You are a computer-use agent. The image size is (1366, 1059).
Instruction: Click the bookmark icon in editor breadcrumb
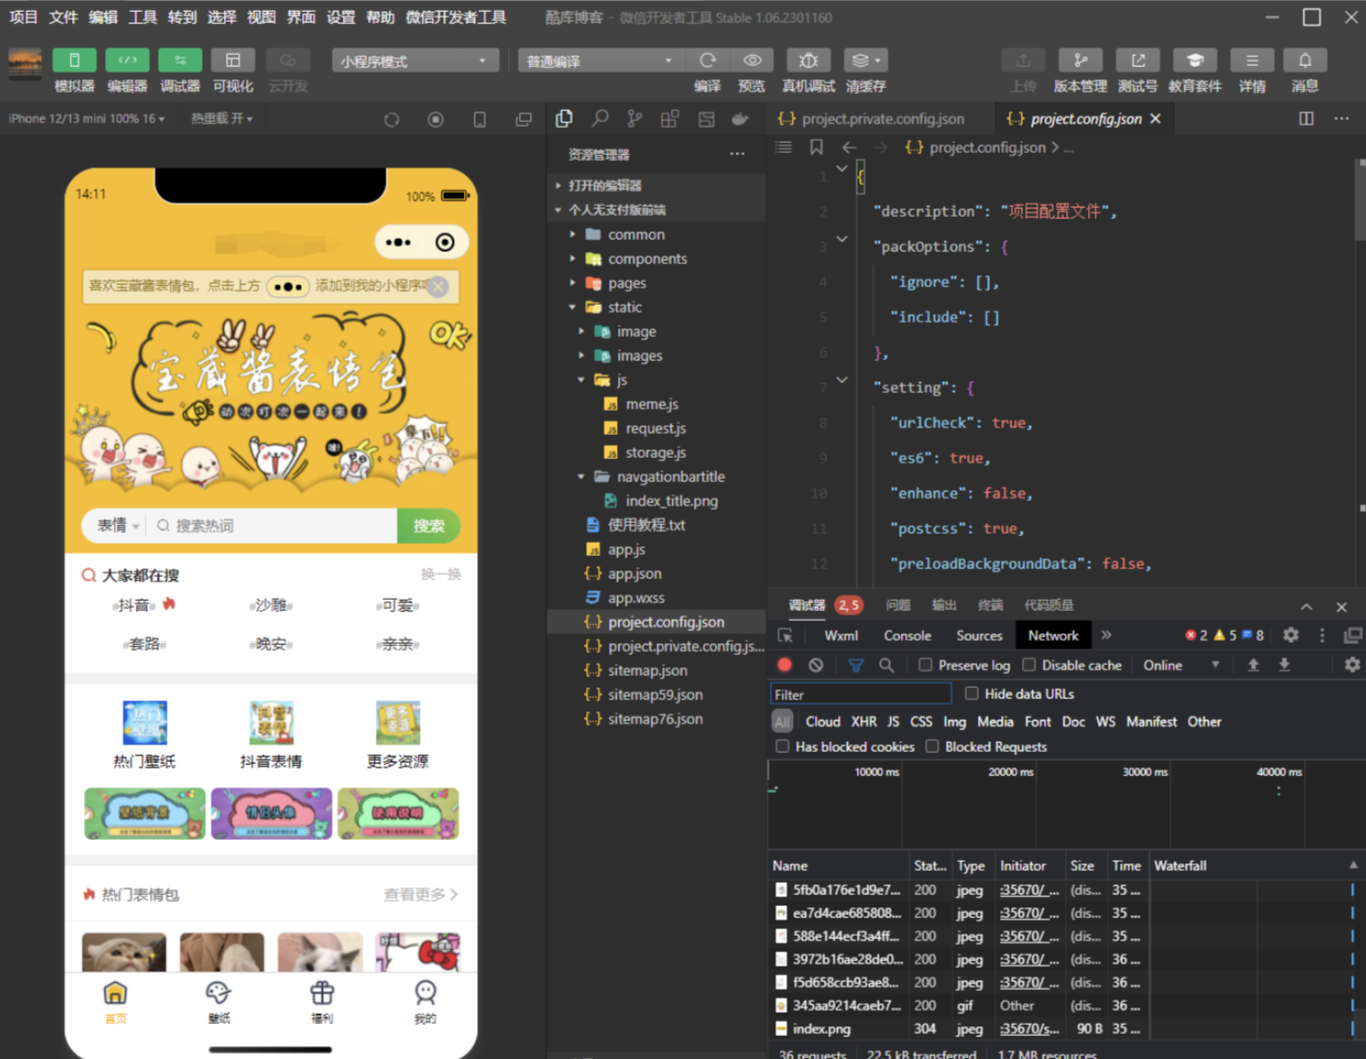pos(816,147)
